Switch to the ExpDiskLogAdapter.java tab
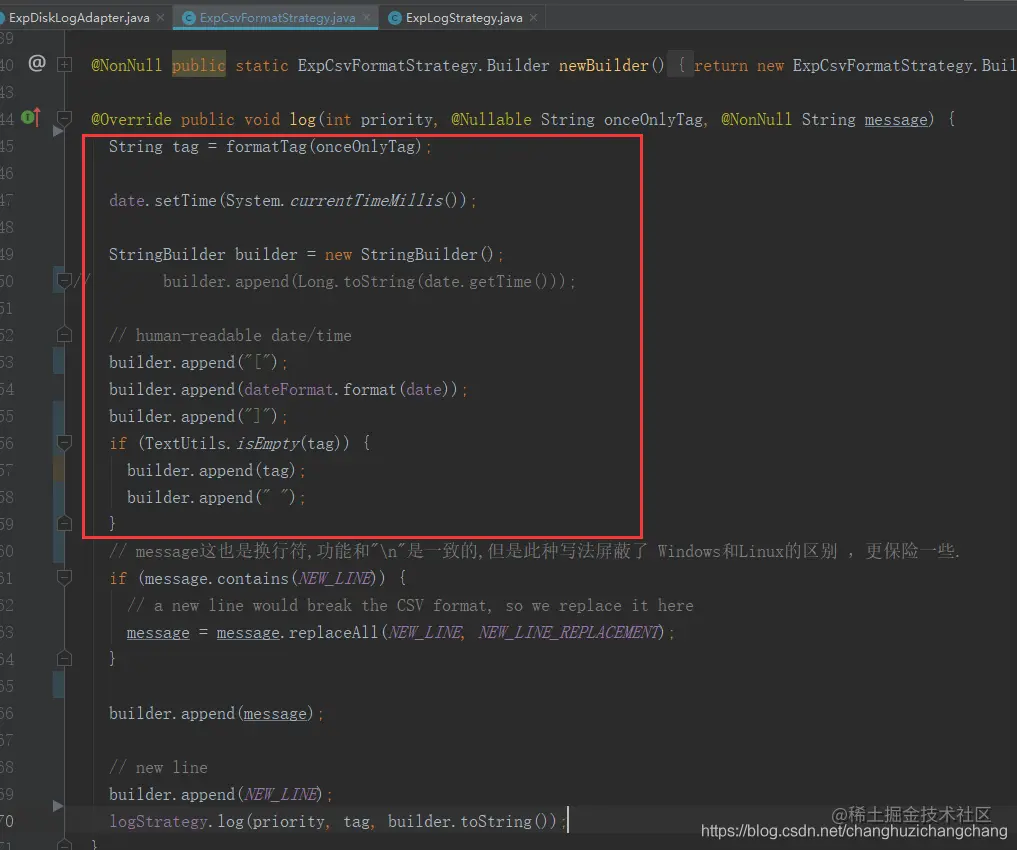 click(x=78, y=18)
